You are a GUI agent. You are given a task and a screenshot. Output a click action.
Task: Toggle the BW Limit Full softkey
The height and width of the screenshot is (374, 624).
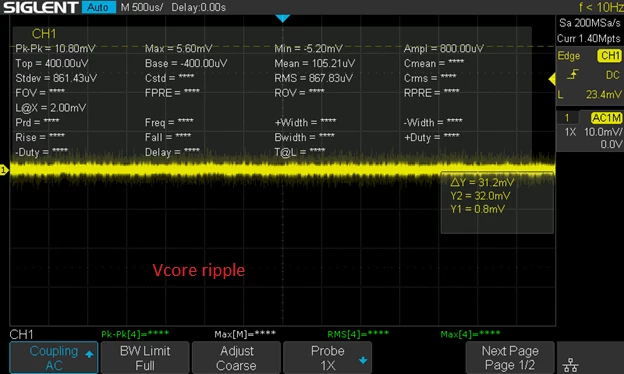[x=145, y=358]
